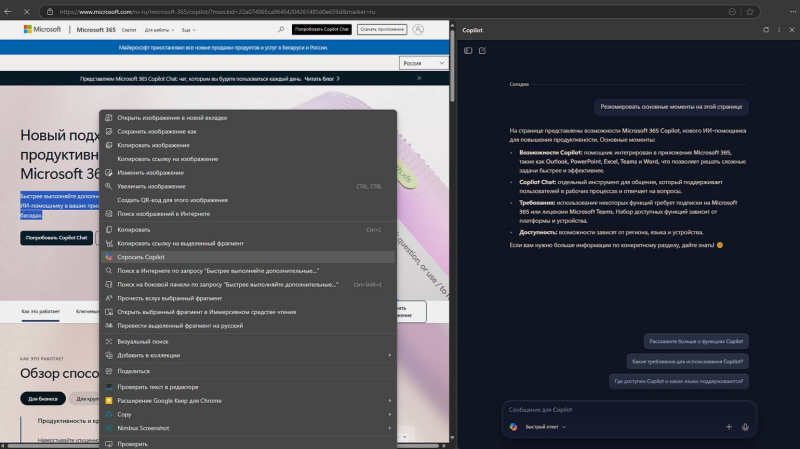Expand the Для работы menu

159,30
